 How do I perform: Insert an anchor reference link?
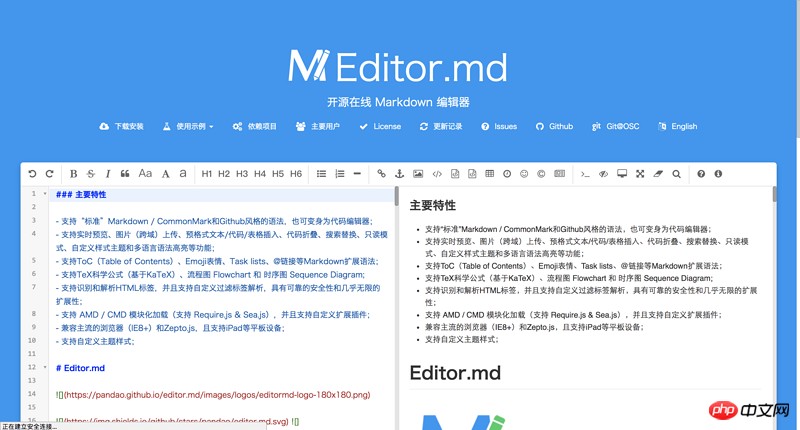pos(399,173)
